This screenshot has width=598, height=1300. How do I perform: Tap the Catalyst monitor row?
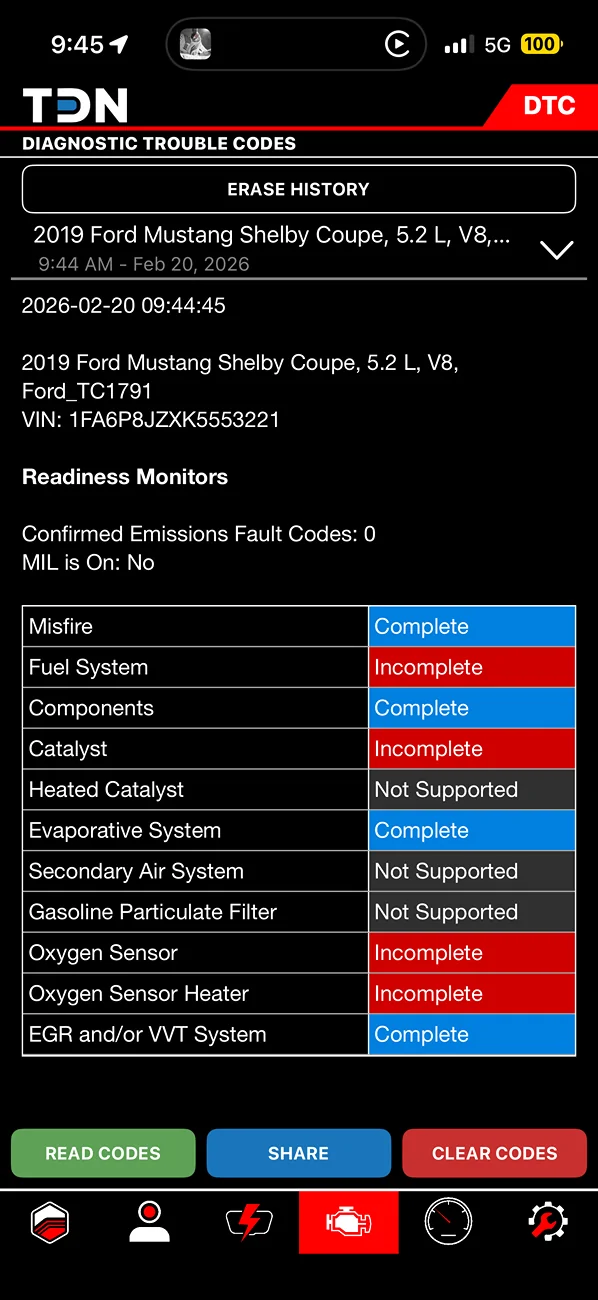[299, 749]
